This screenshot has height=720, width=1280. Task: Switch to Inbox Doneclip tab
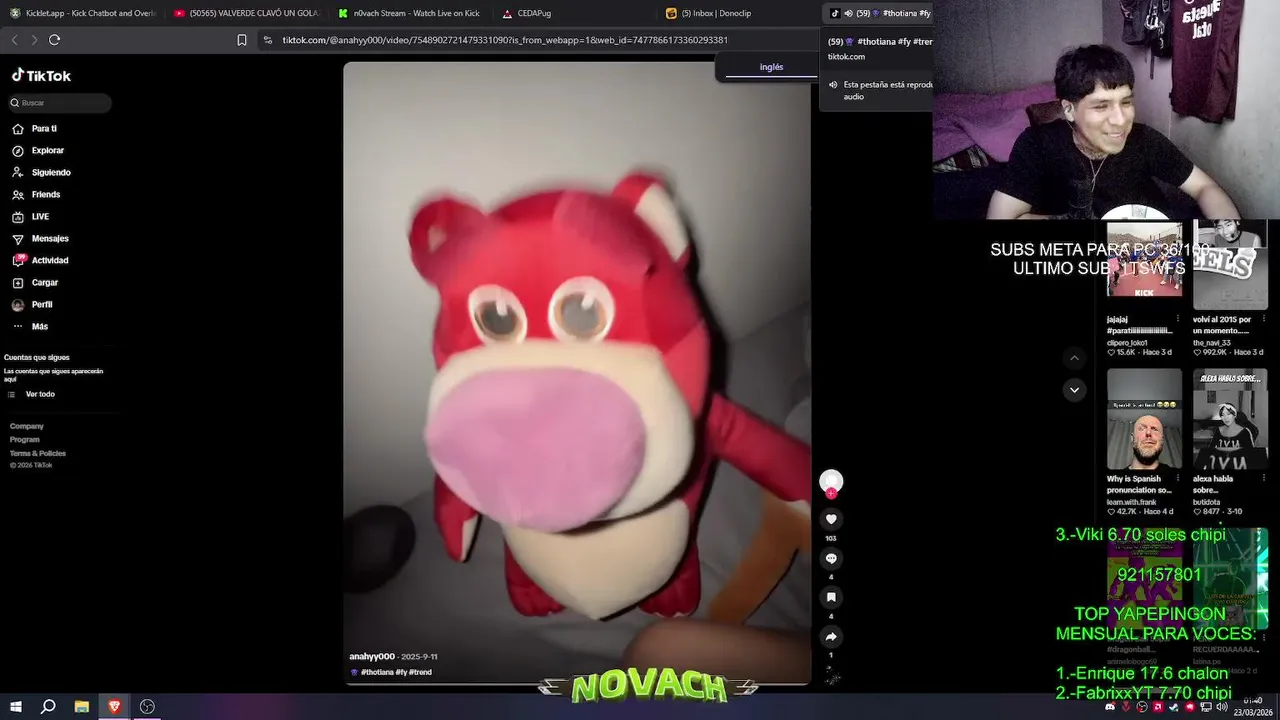pos(740,13)
